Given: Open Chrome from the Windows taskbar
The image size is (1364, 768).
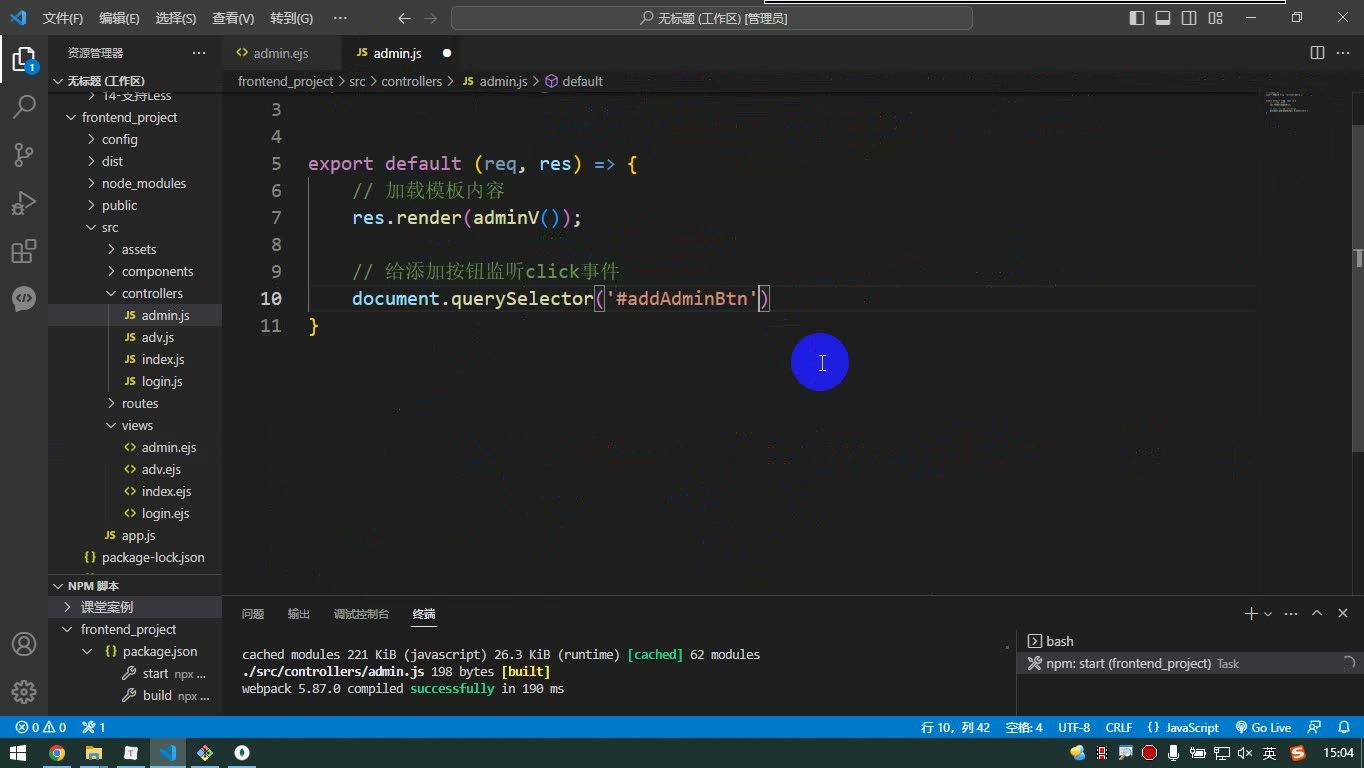Looking at the screenshot, I should coord(57,753).
